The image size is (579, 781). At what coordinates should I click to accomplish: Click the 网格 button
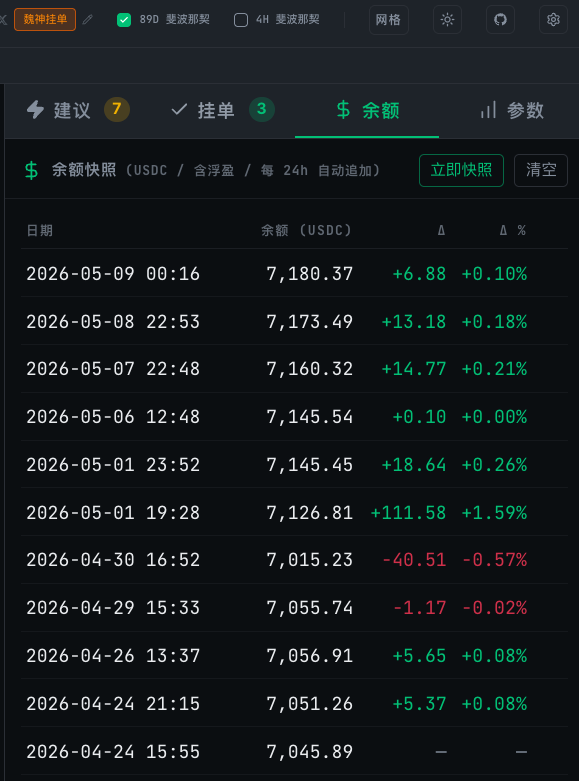tap(389, 19)
